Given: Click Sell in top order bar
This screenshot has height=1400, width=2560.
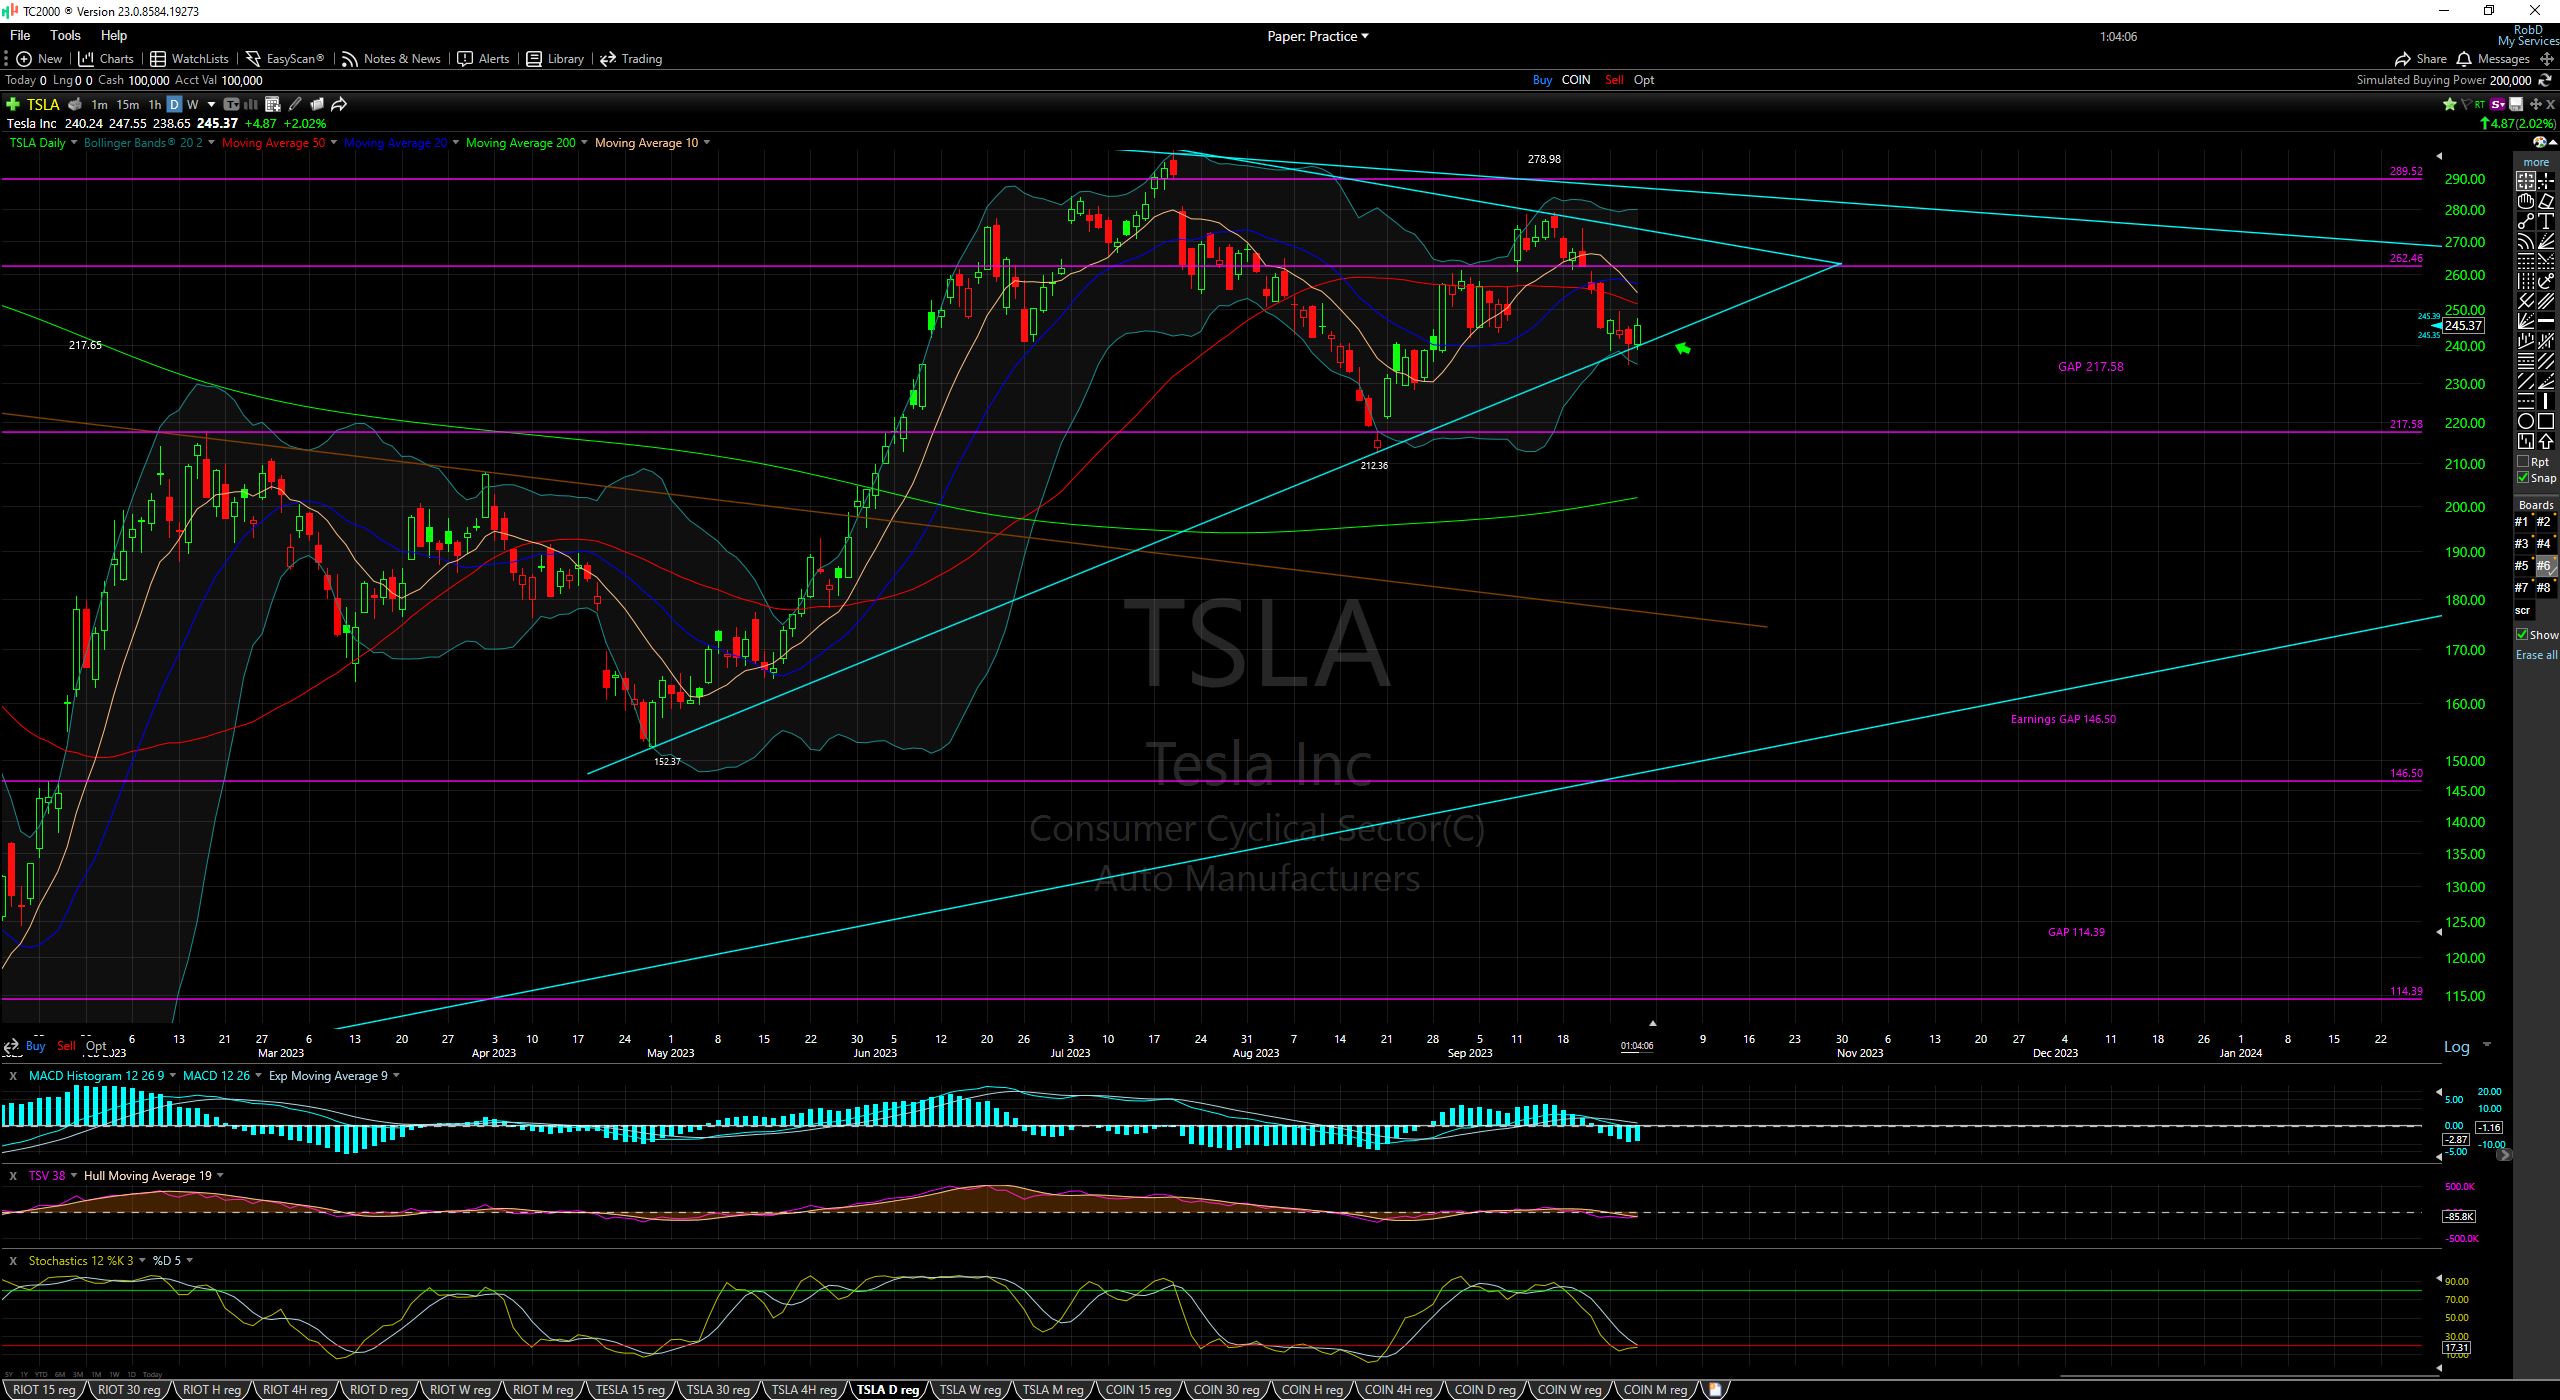Looking at the screenshot, I should tap(1614, 80).
